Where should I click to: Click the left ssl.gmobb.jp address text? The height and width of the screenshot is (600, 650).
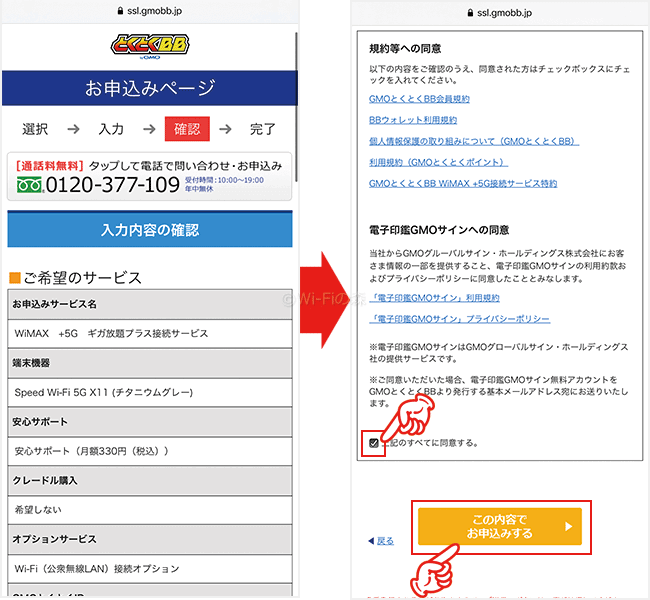tap(154, 11)
